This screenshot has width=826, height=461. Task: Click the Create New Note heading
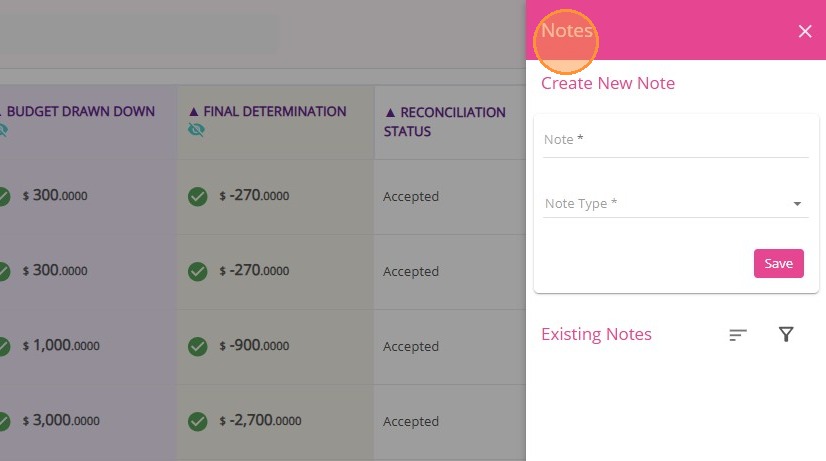(x=608, y=83)
